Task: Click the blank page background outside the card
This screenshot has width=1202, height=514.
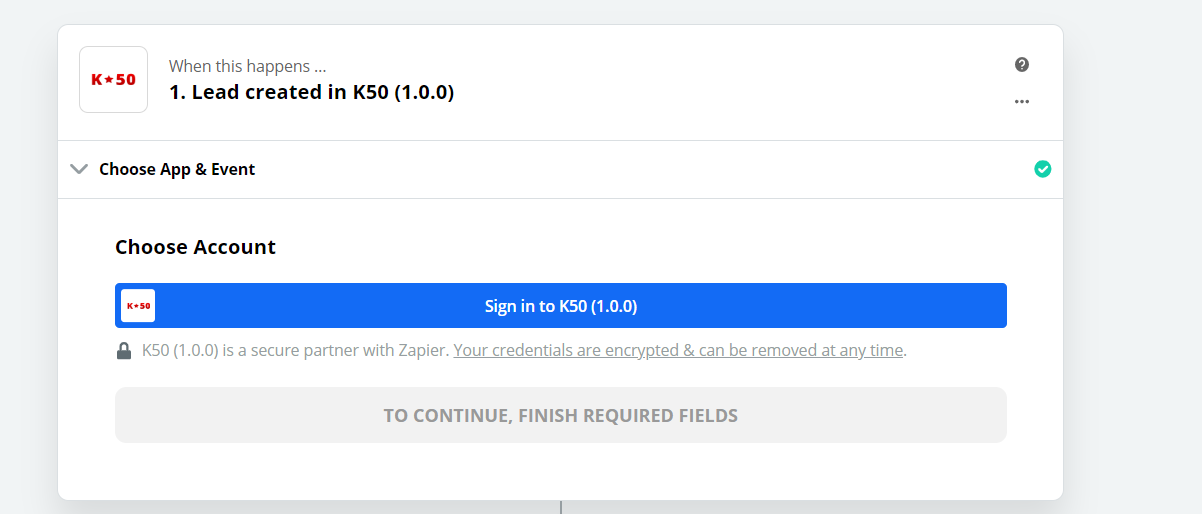Action: 1132,250
